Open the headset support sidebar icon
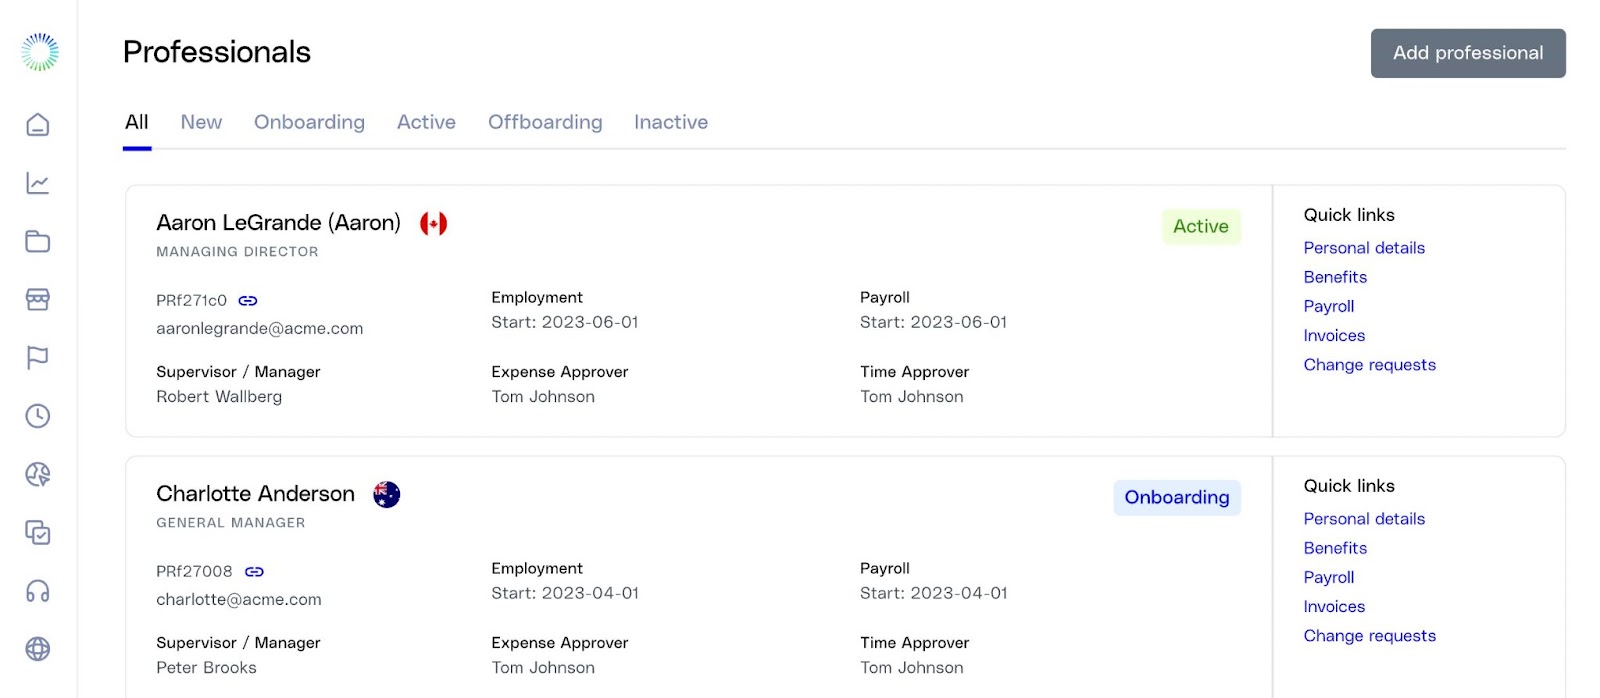 pyautogui.click(x=38, y=591)
